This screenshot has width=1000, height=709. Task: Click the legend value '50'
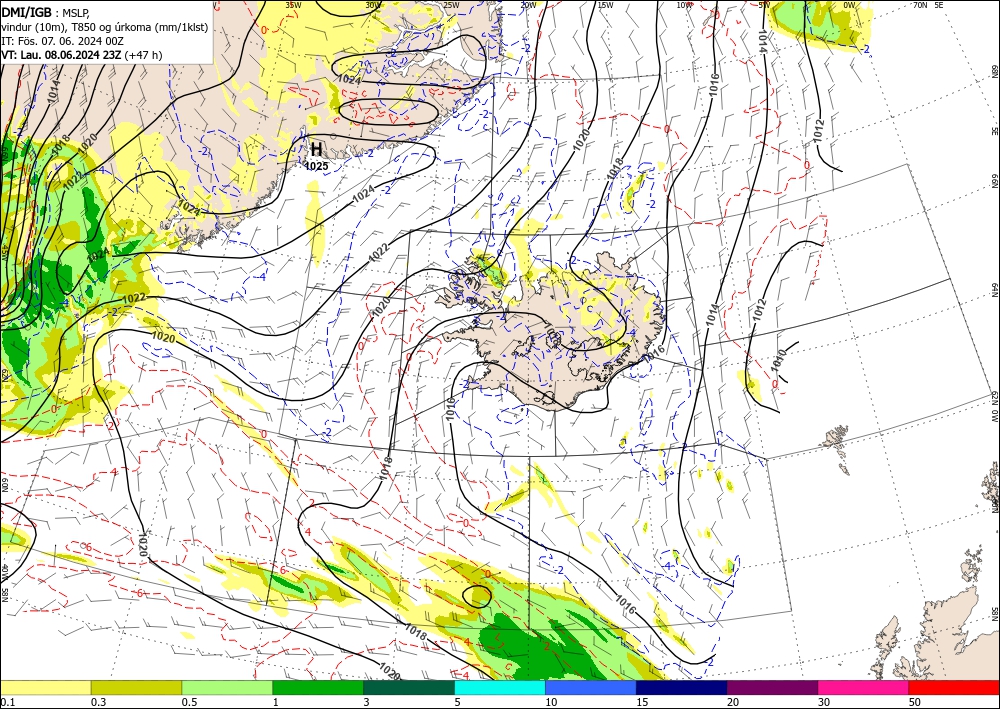(x=915, y=702)
